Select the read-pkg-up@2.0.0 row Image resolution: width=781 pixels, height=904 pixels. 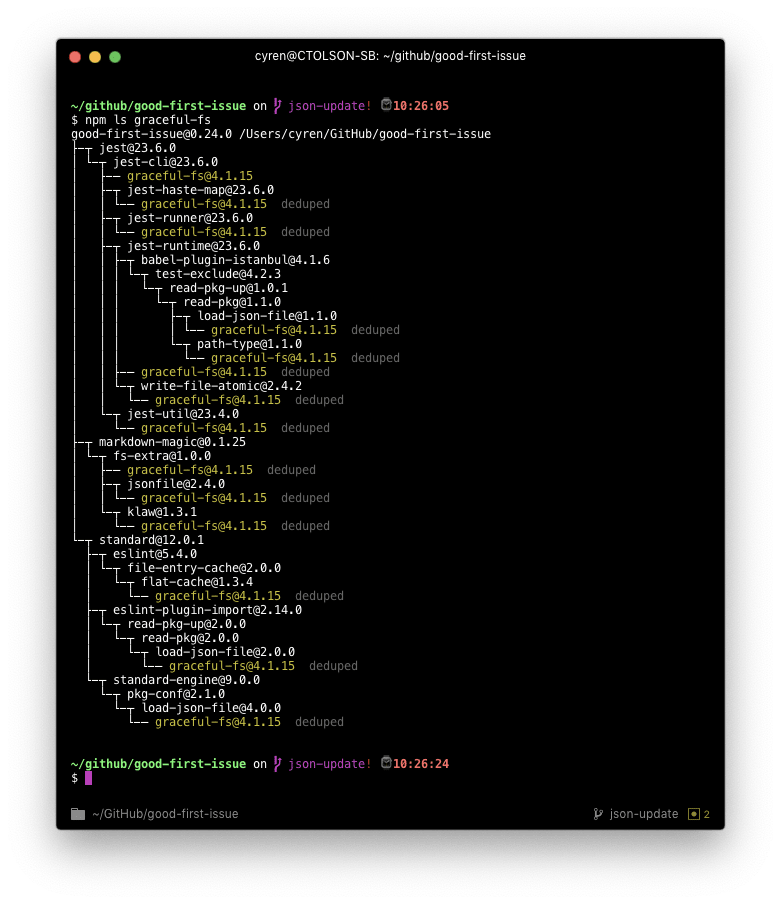tap(187, 624)
